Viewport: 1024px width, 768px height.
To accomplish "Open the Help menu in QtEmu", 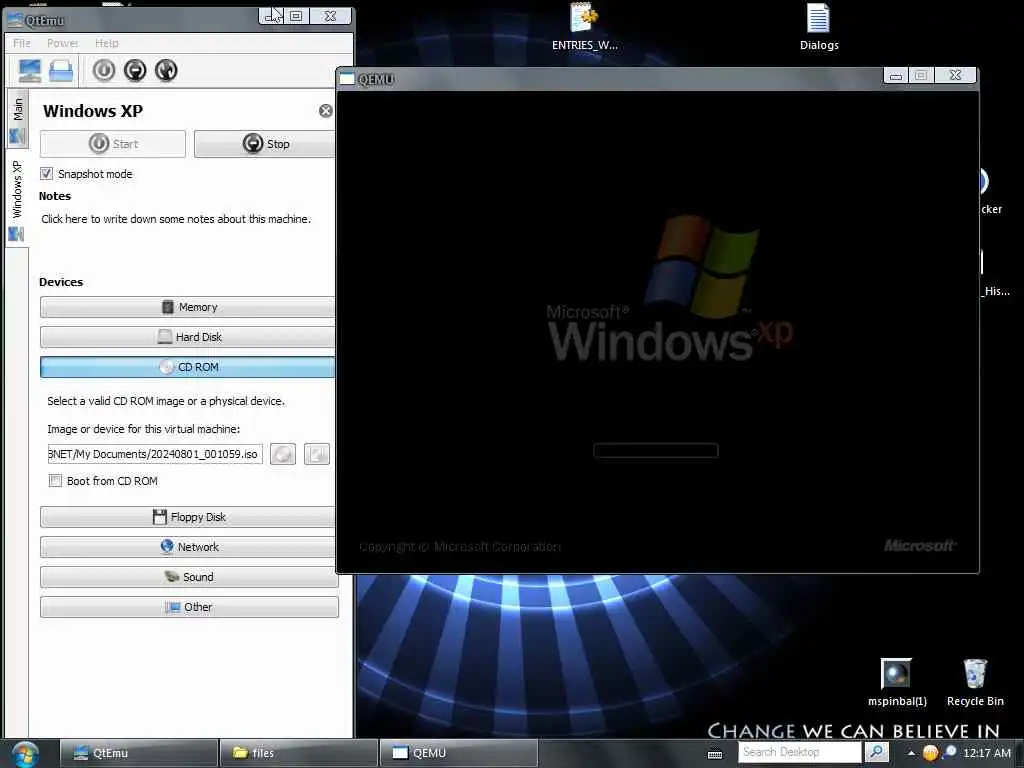I will pyautogui.click(x=106, y=43).
